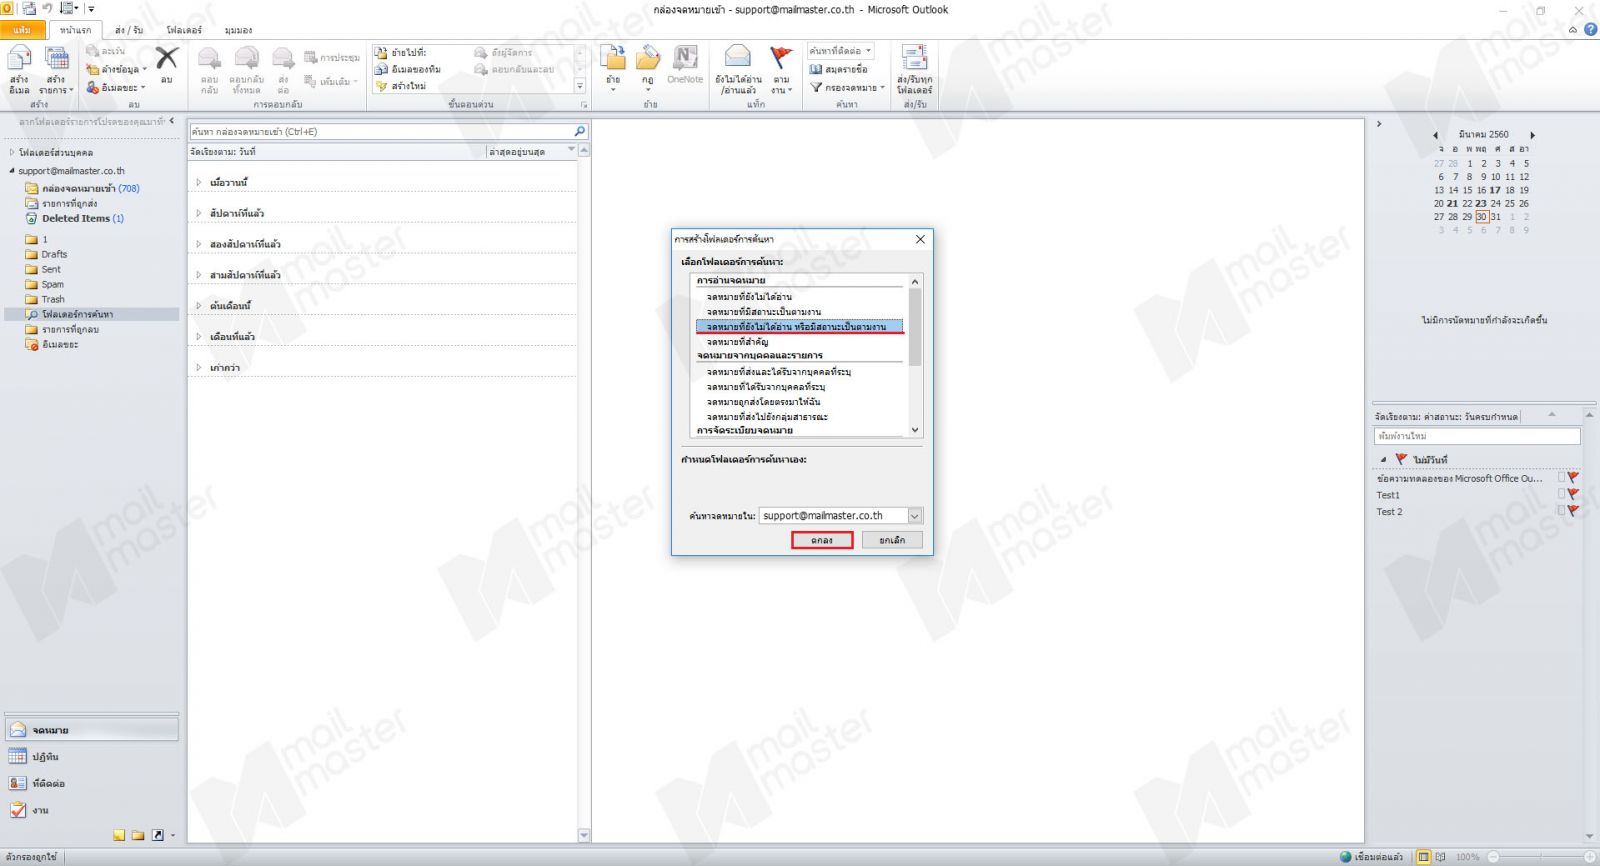
Task: Click the zoom slider in status bar
Action: click(x=1539, y=857)
